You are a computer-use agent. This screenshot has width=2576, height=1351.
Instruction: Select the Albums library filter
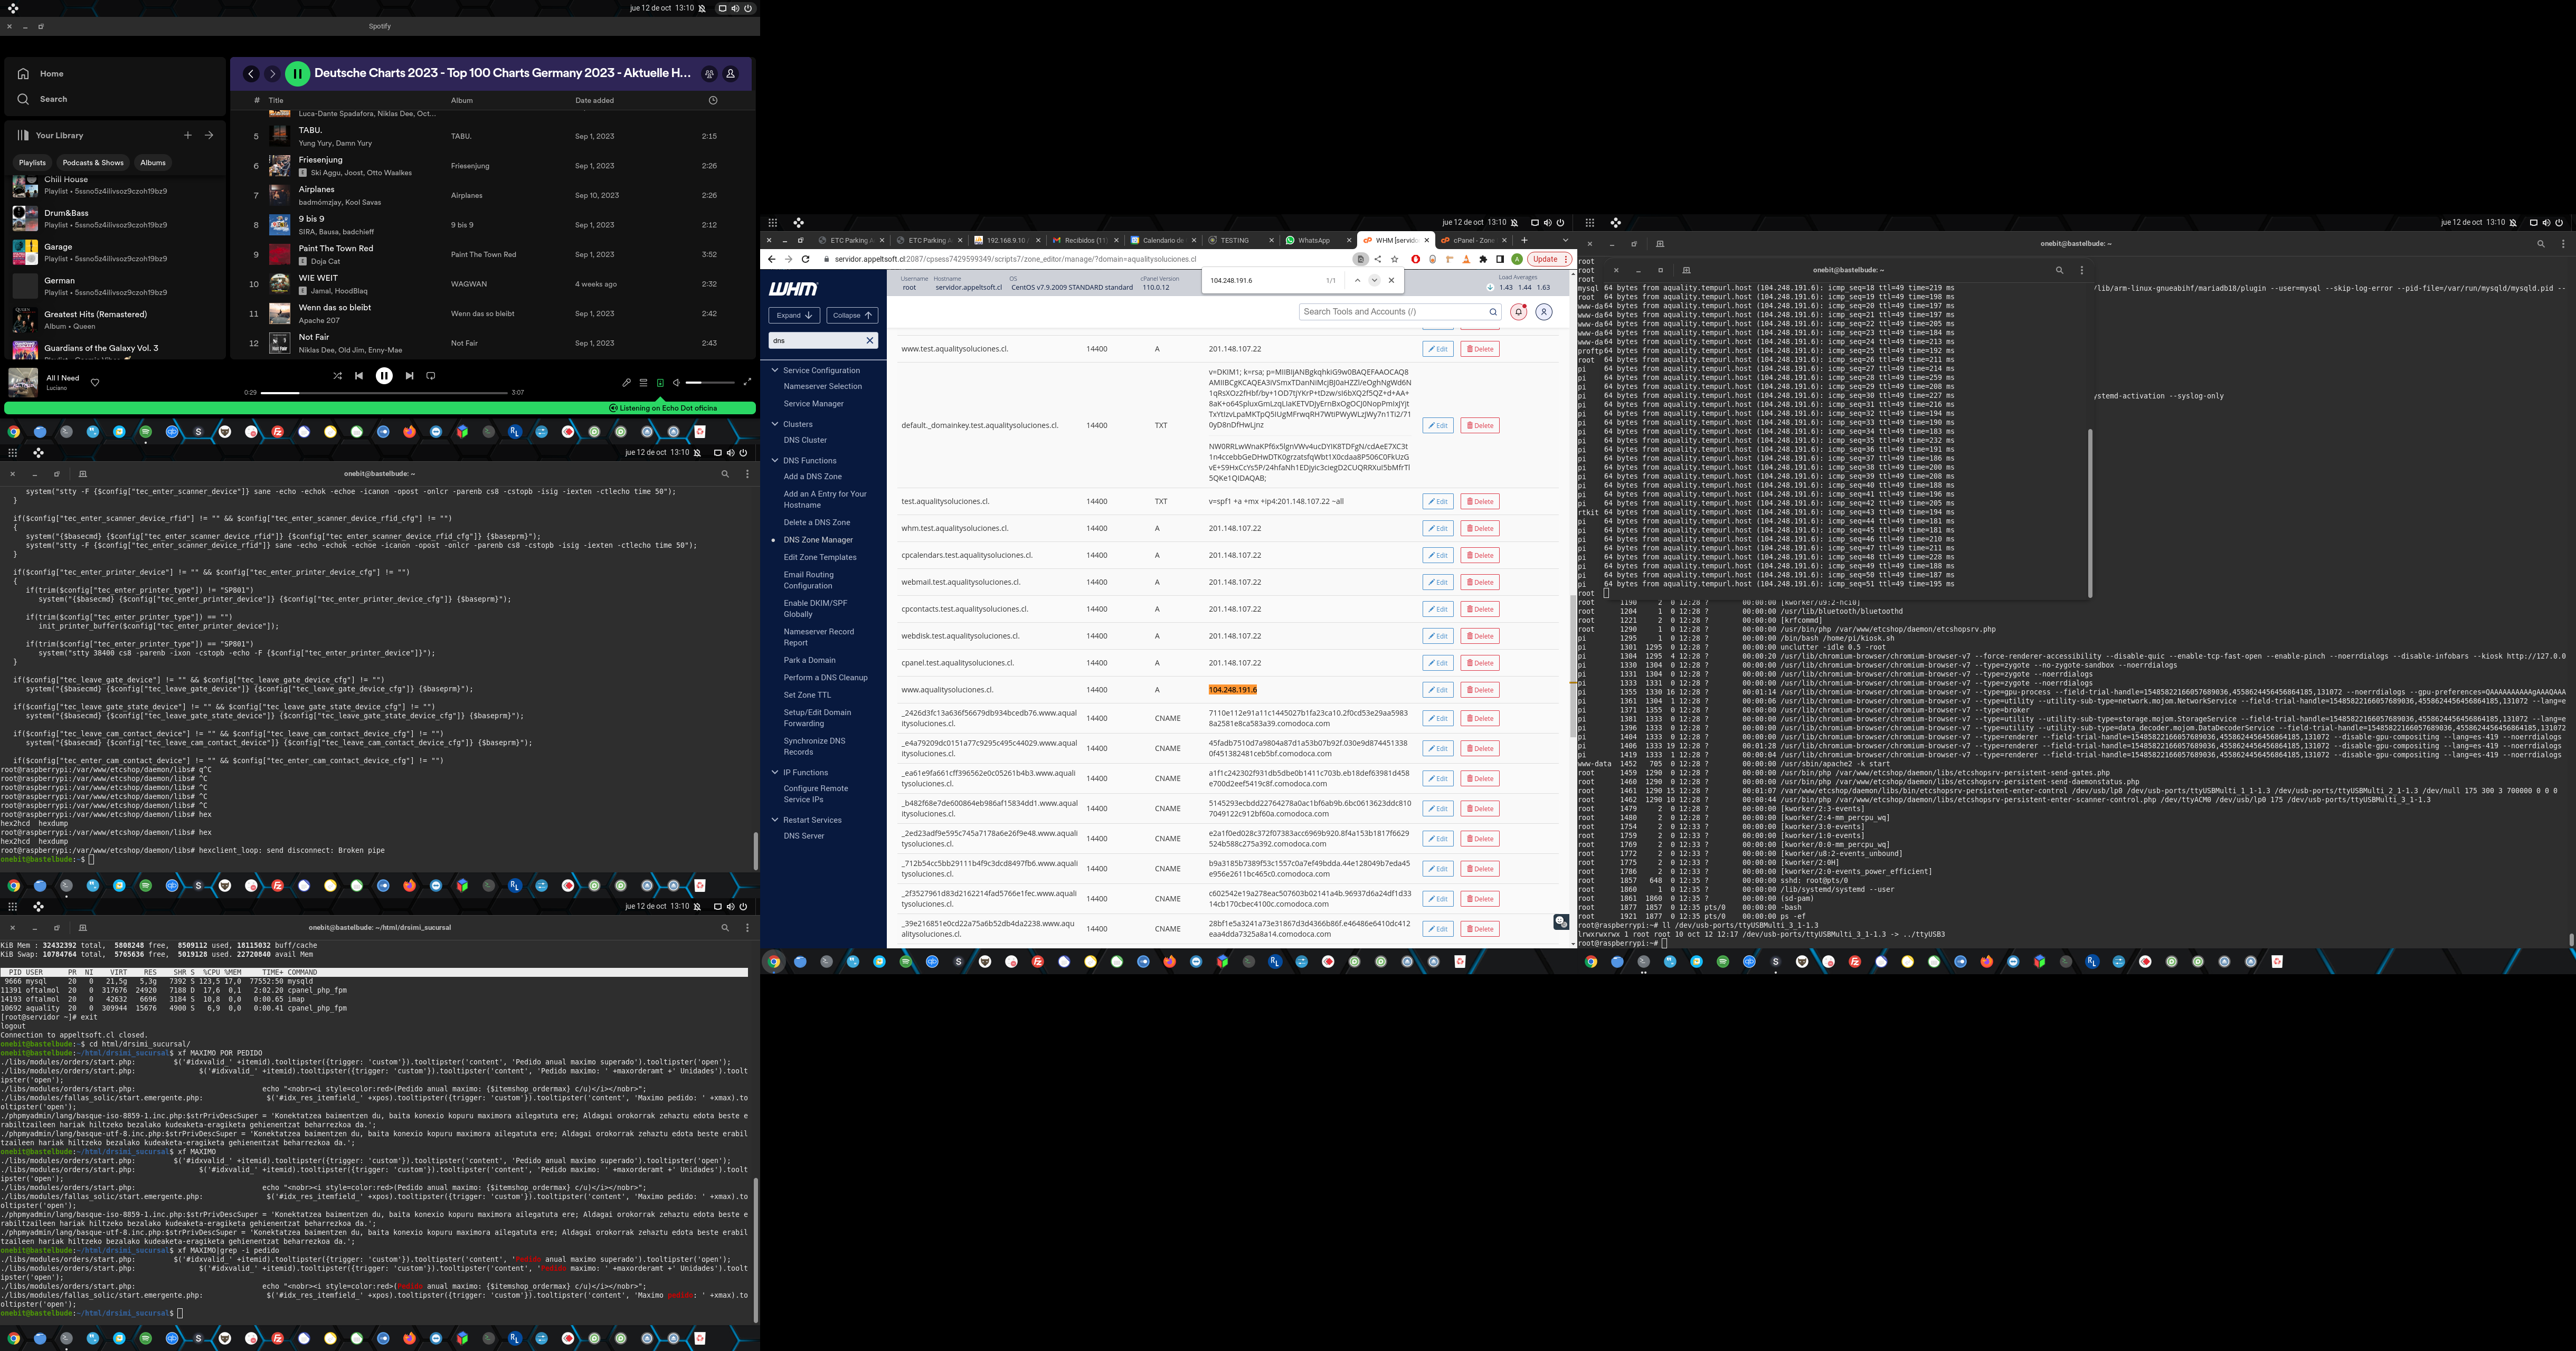(x=153, y=163)
